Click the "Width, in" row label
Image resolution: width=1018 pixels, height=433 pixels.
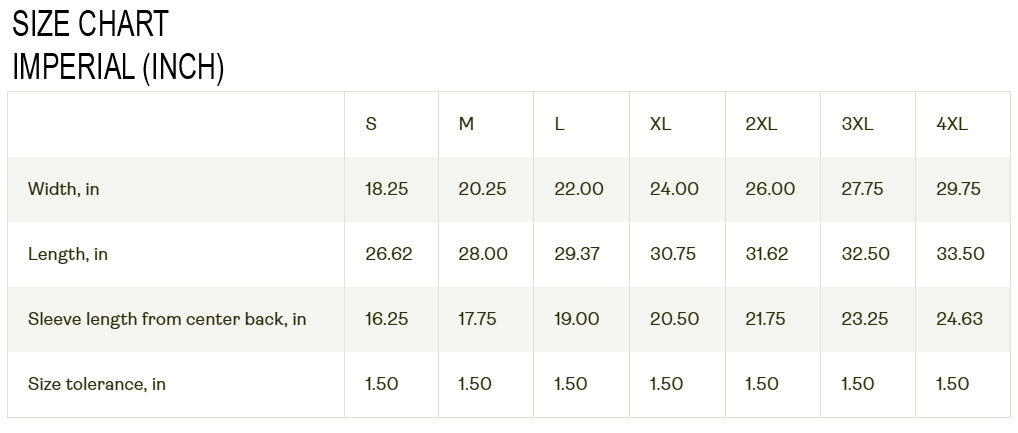[64, 189]
